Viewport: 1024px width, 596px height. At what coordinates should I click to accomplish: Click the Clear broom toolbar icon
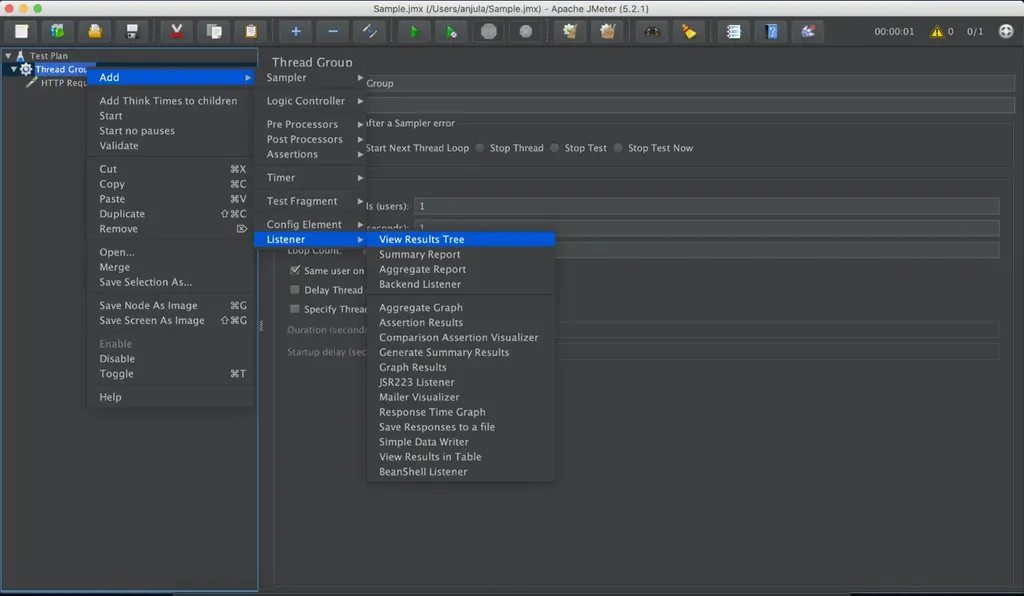(x=570, y=31)
